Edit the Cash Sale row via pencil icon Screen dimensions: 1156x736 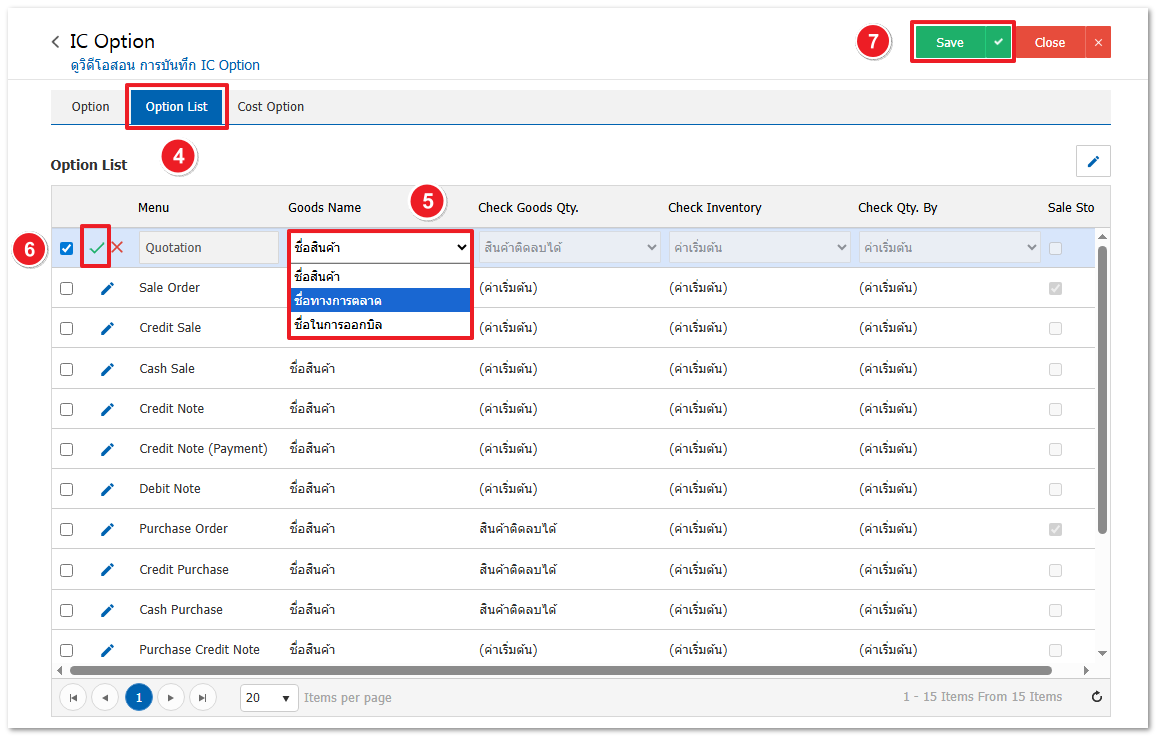coord(107,369)
